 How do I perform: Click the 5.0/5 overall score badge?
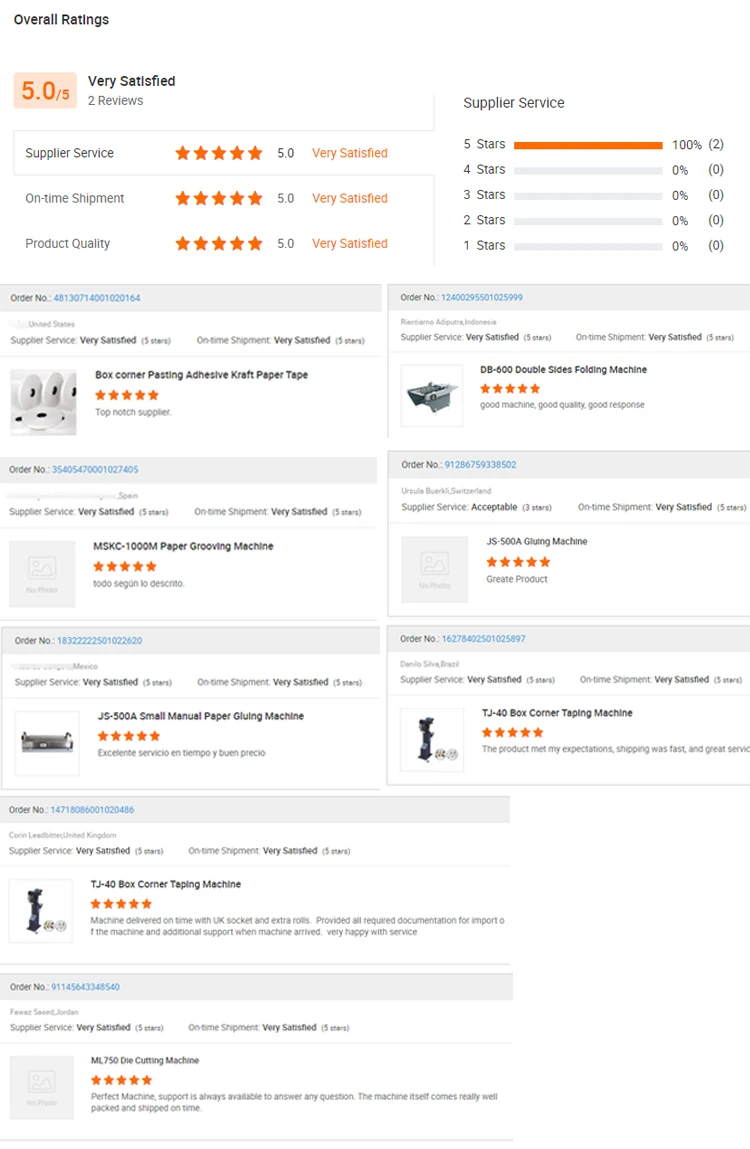click(45, 91)
